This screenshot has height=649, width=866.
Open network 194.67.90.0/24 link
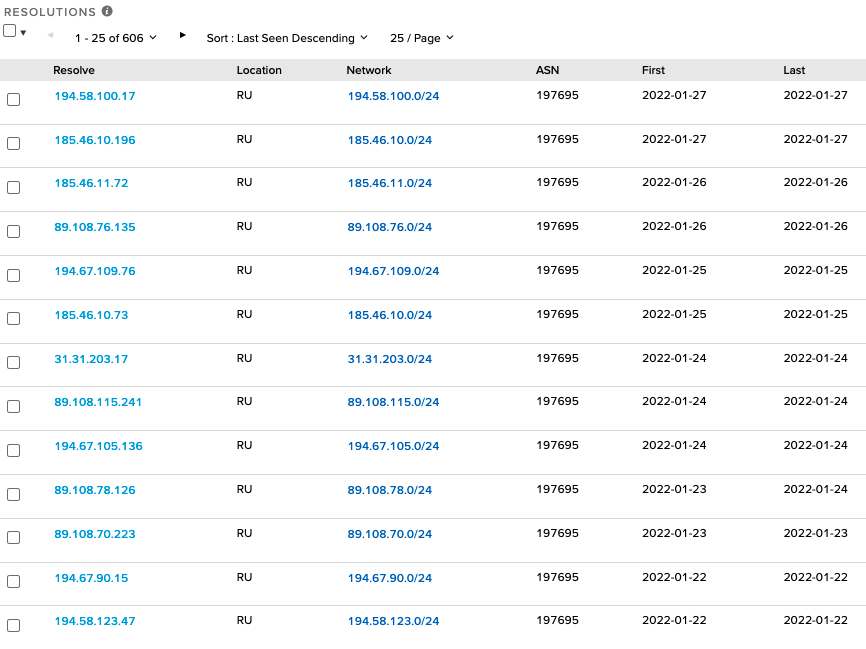390,578
